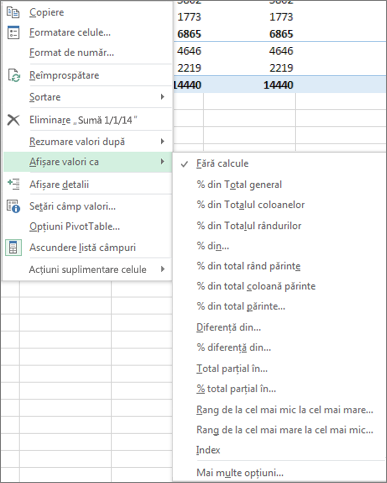The width and height of the screenshot is (387, 483).
Task: Select Diferență din... option
Action: 228,327
